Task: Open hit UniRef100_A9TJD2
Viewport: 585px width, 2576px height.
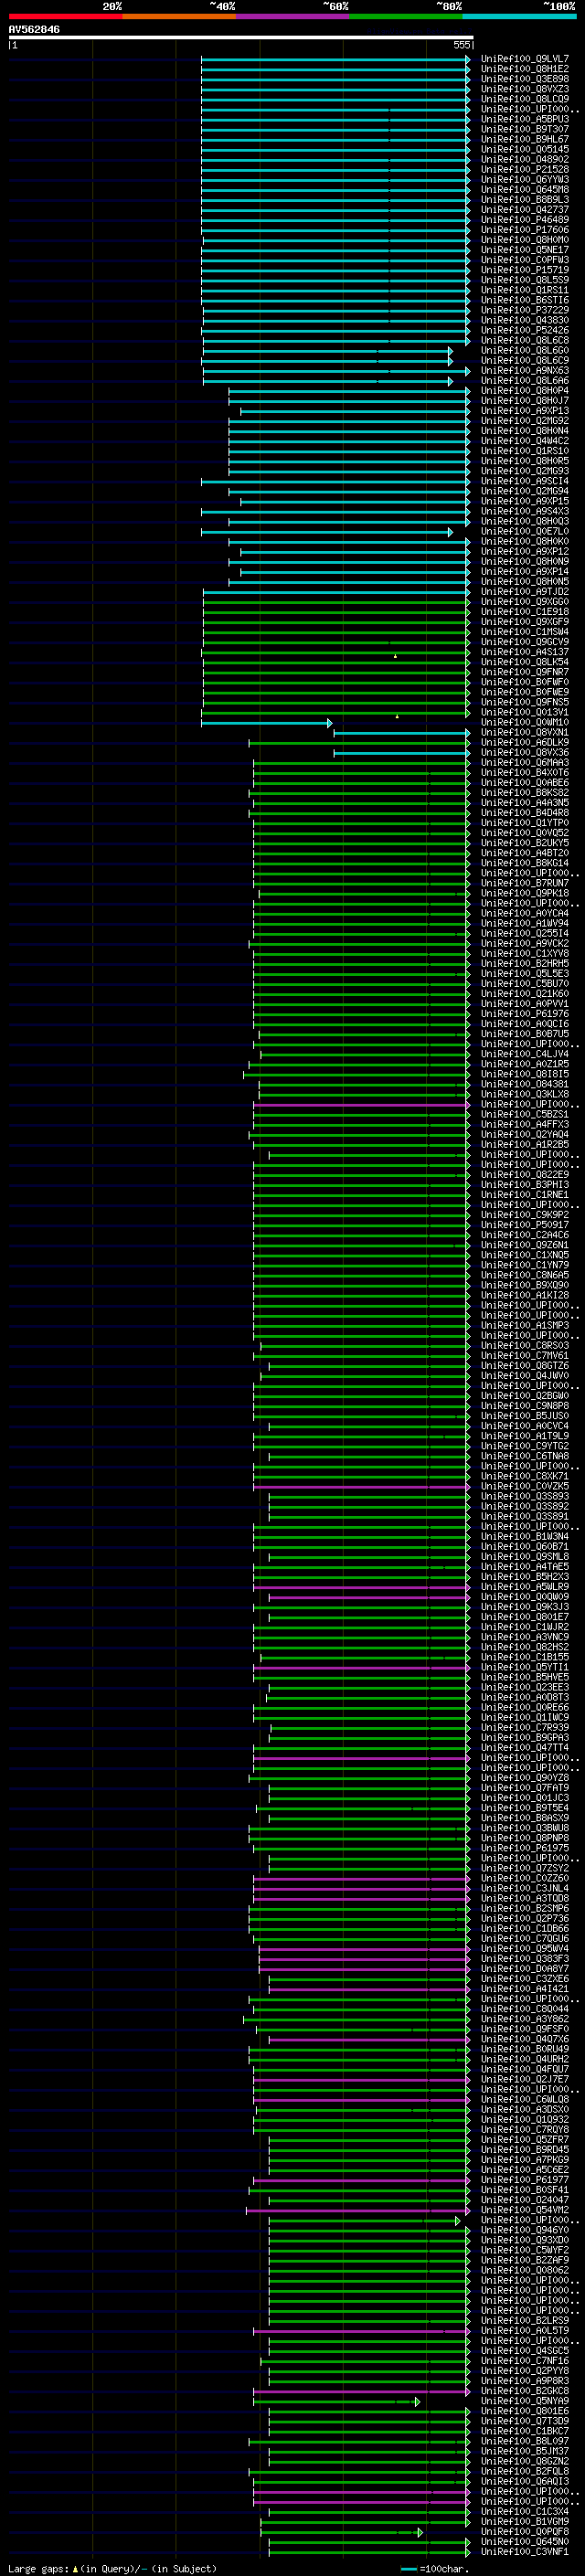Action: coord(525,592)
